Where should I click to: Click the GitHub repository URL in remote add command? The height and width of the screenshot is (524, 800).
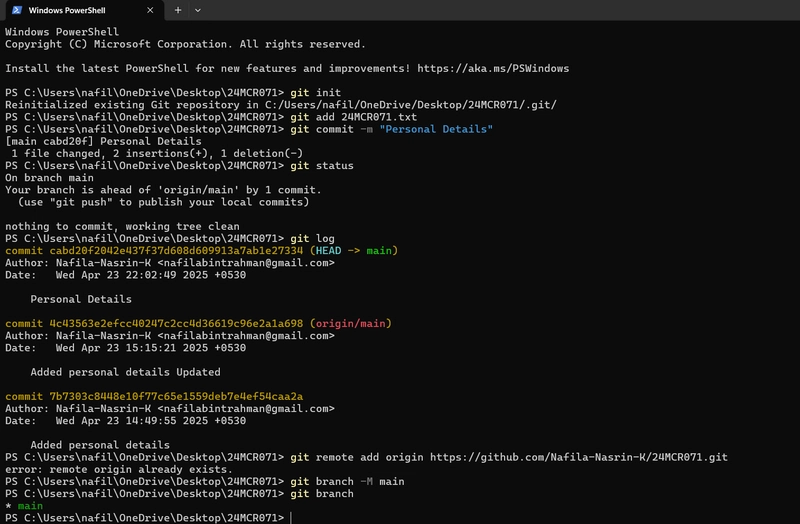579,457
